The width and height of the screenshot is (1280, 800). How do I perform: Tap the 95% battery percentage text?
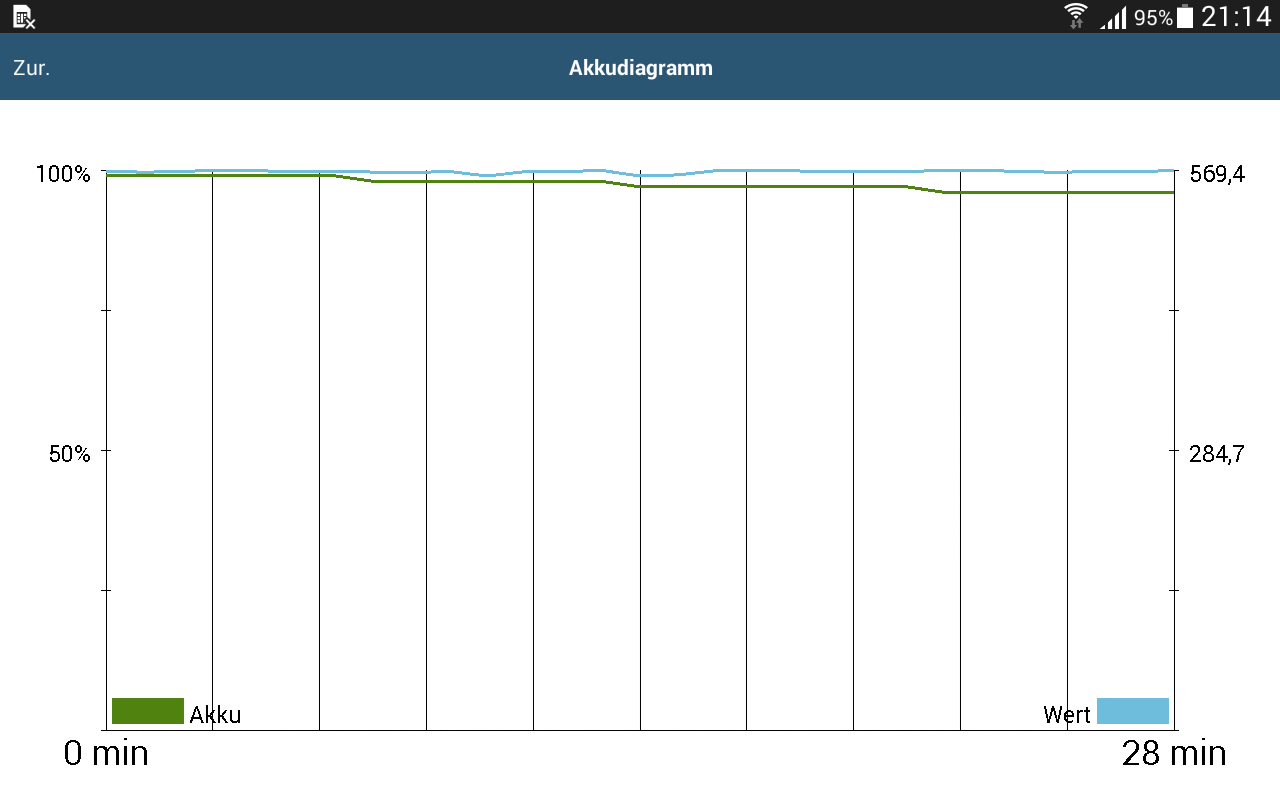[1153, 18]
